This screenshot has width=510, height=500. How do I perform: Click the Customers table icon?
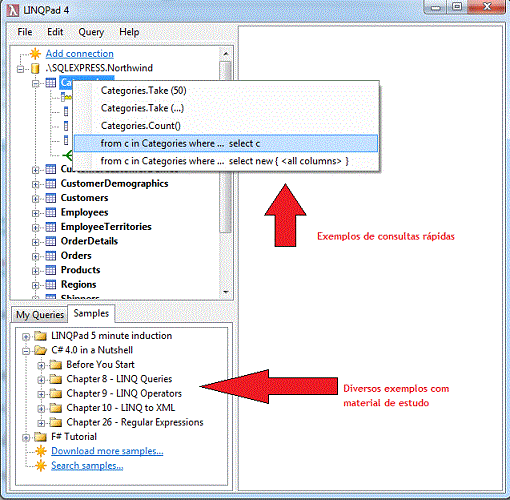click(x=51, y=198)
